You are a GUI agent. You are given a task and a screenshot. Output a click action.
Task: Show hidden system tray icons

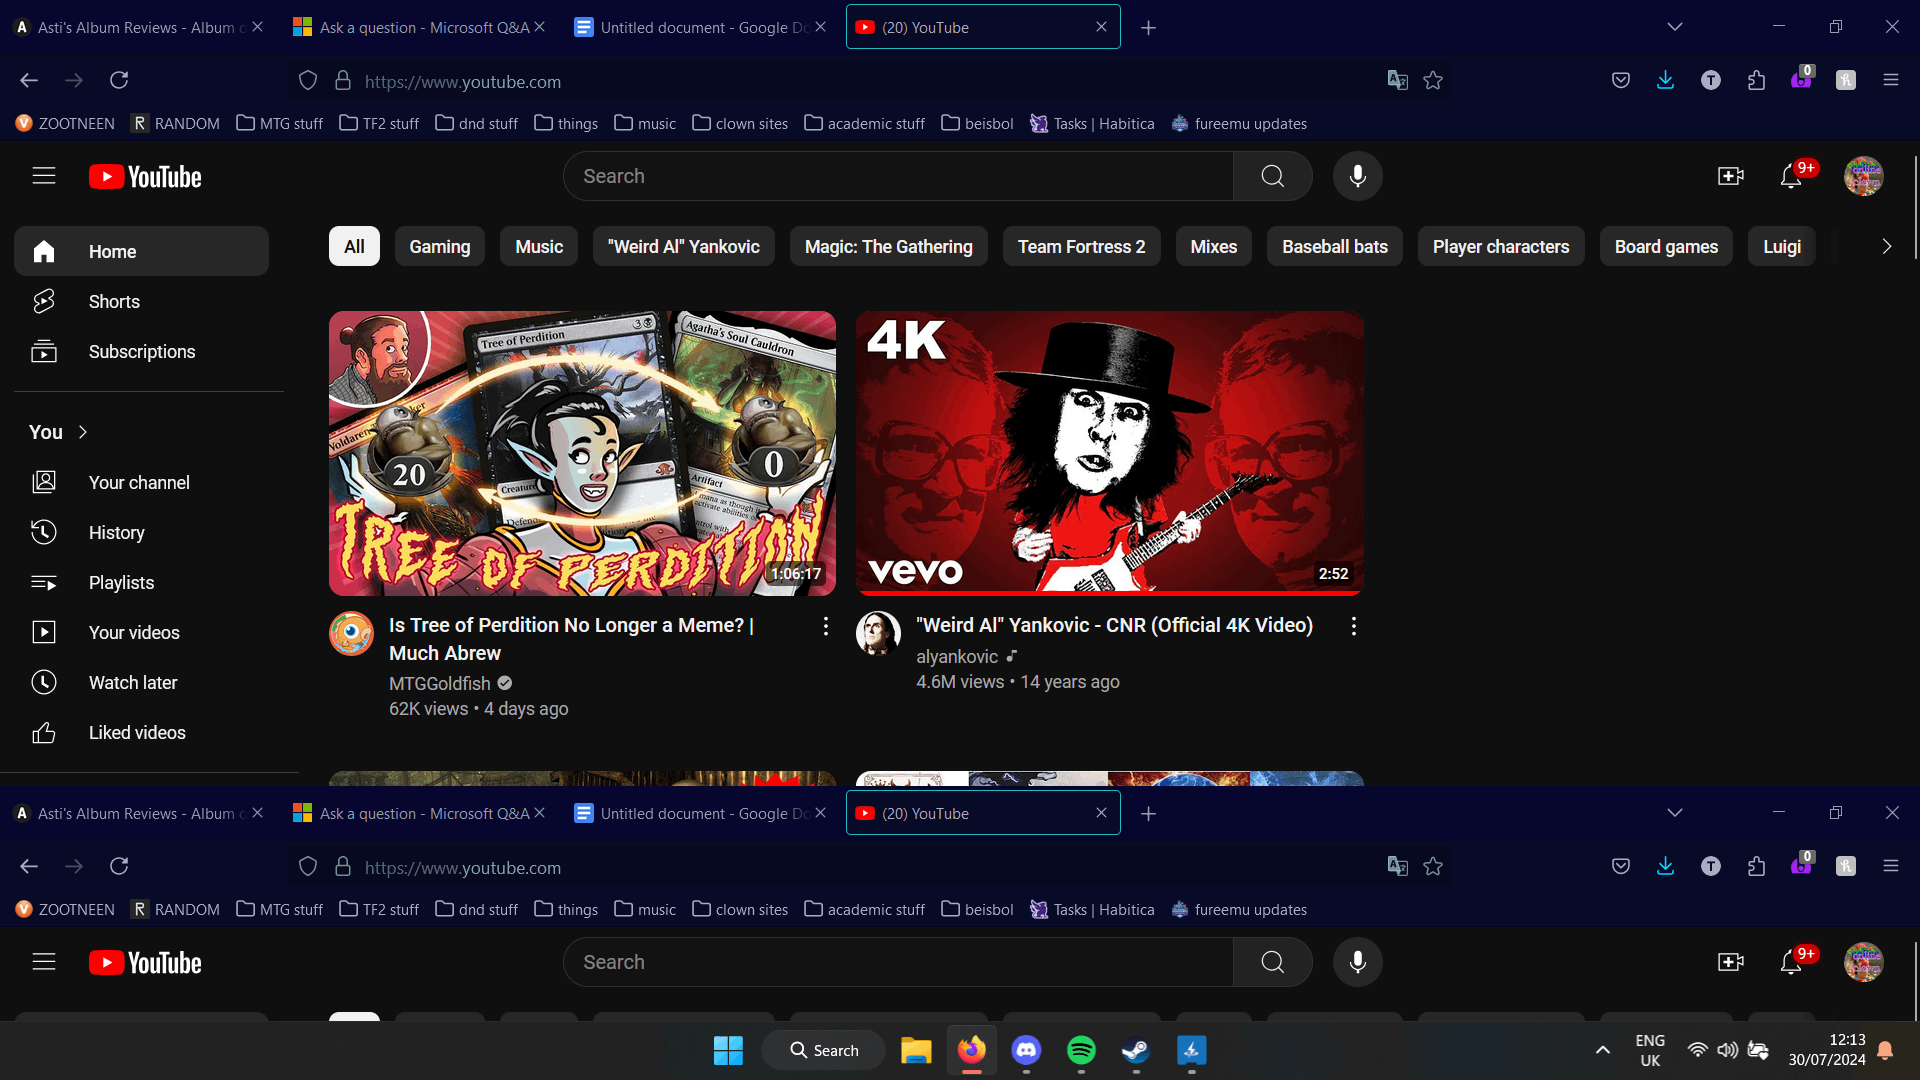(x=1602, y=1050)
